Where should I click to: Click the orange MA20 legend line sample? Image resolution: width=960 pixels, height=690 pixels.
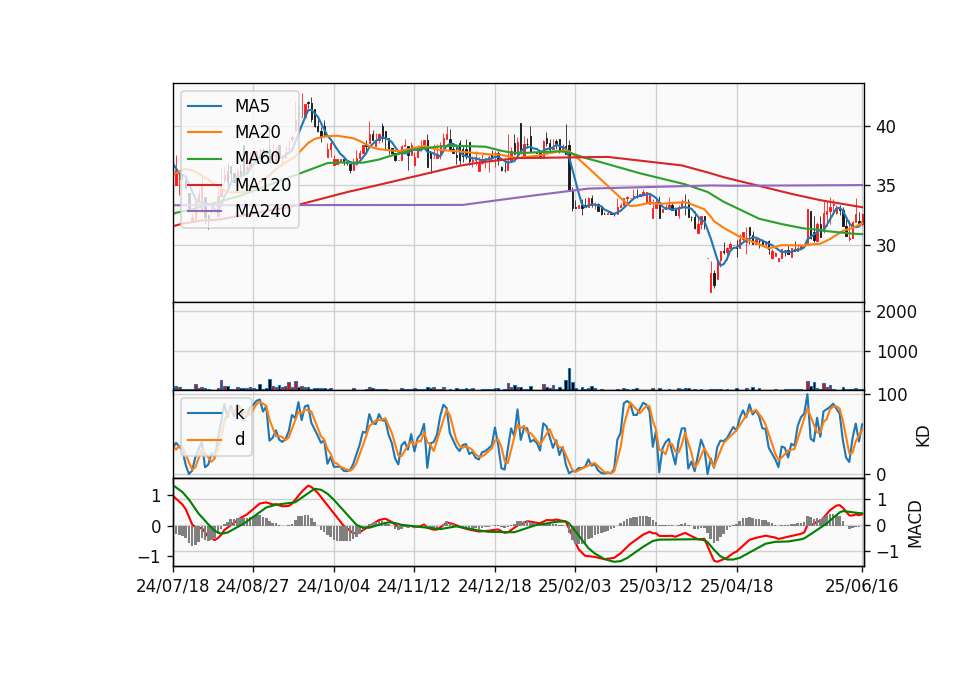coord(204,132)
